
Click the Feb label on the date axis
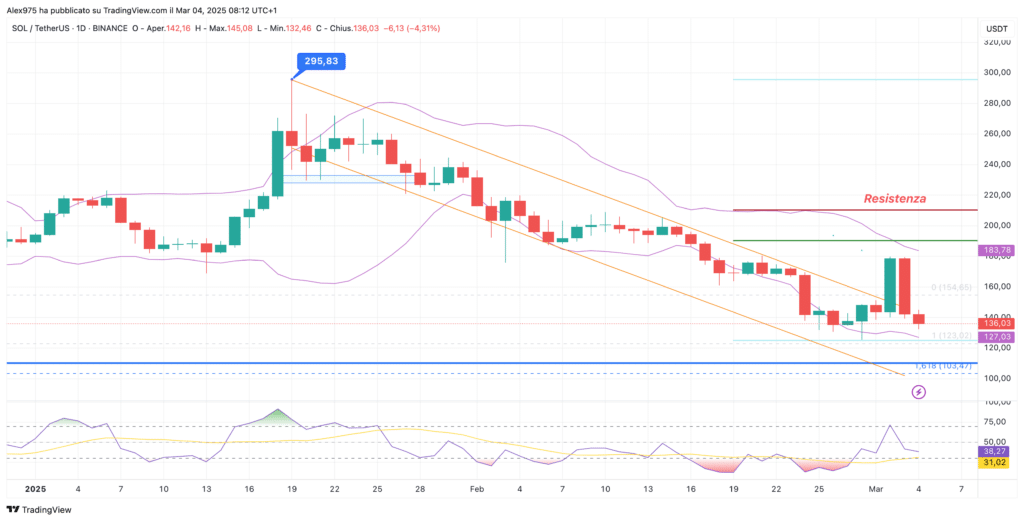click(x=476, y=490)
